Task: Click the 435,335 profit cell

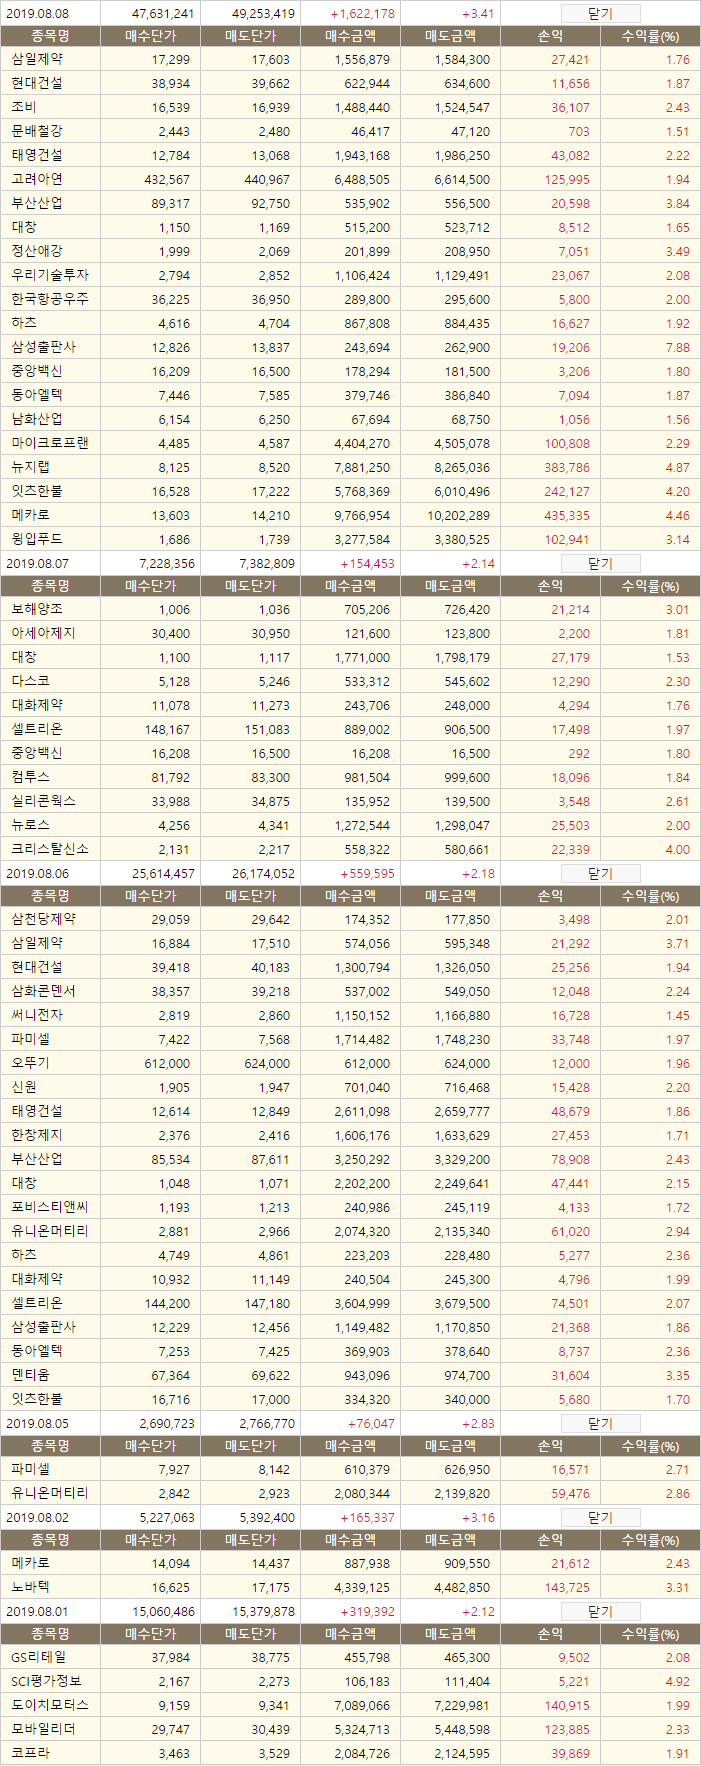Action: (567, 516)
